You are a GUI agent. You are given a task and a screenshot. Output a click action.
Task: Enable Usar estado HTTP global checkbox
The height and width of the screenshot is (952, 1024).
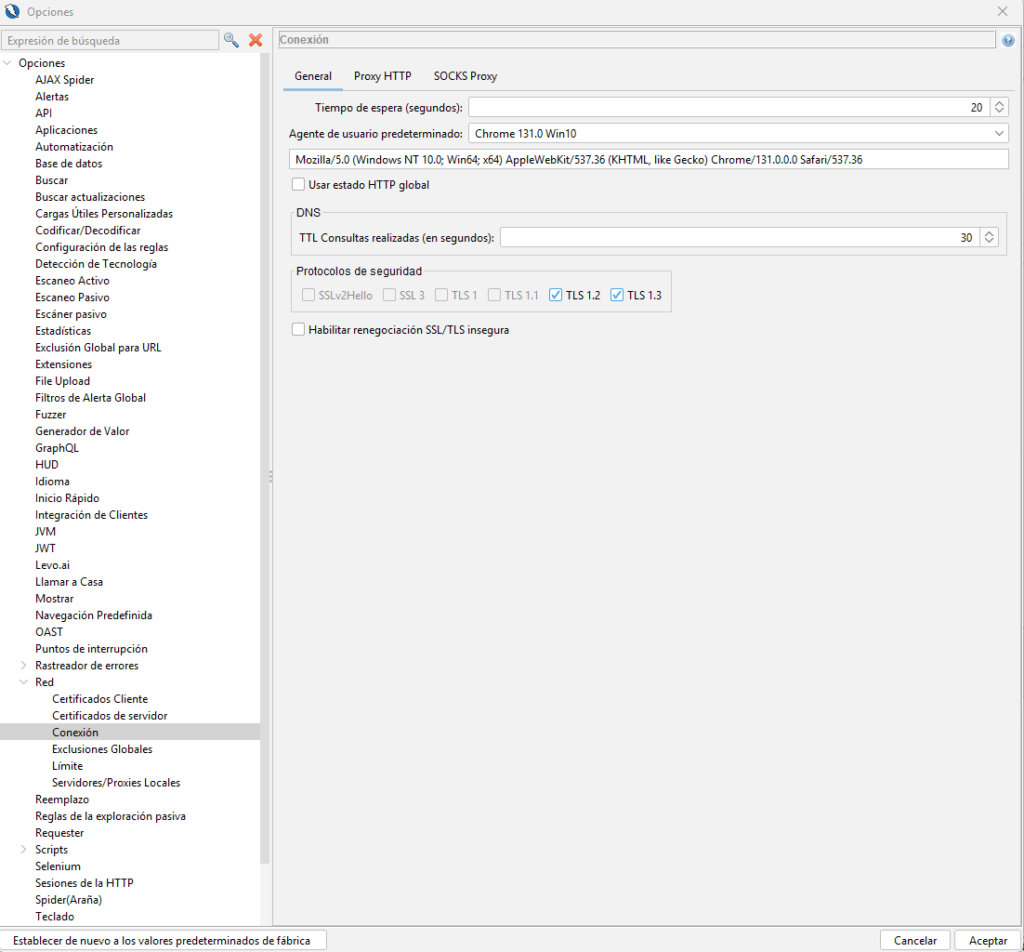pos(298,185)
